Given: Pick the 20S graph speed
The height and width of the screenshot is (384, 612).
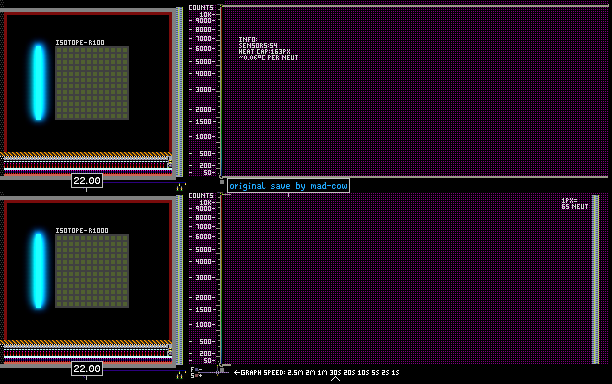Looking at the screenshot, I should [349, 373].
